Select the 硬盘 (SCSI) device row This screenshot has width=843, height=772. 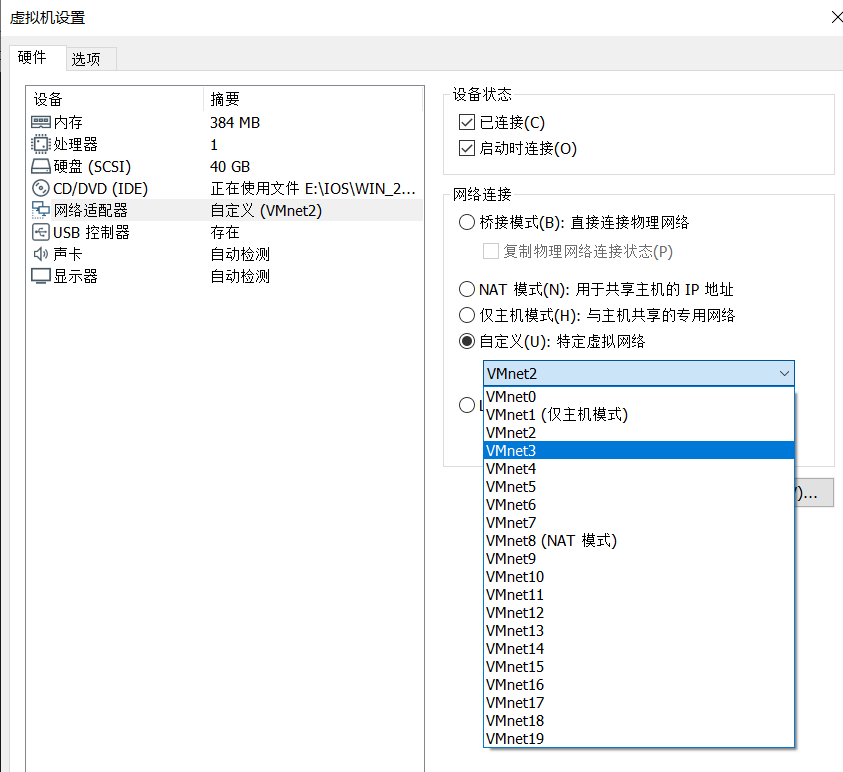tap(225, 167)
